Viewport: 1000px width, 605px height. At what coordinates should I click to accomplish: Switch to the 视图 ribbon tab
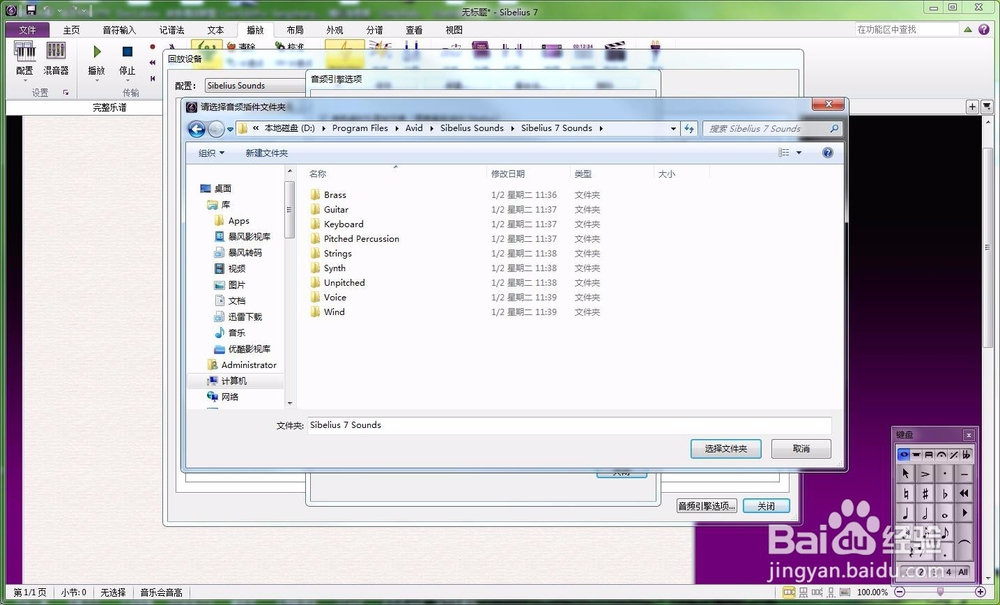click(453, 30)
